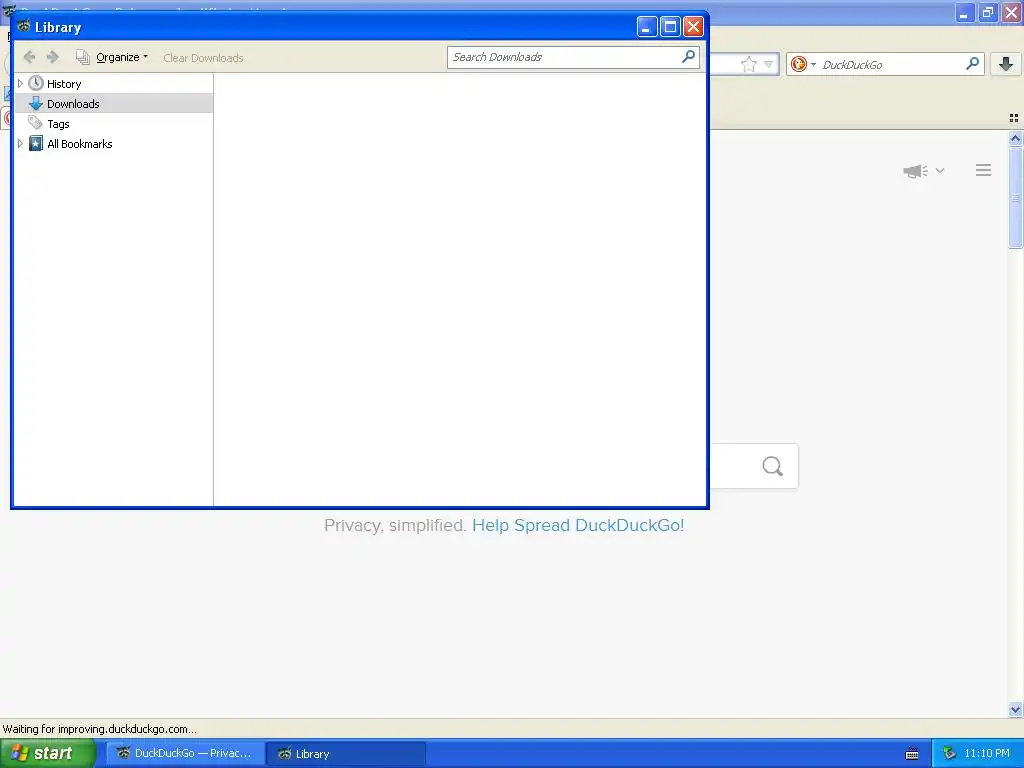Go forward in Library window
Viewport: 1024px width, 768px height.
[52, 57]
